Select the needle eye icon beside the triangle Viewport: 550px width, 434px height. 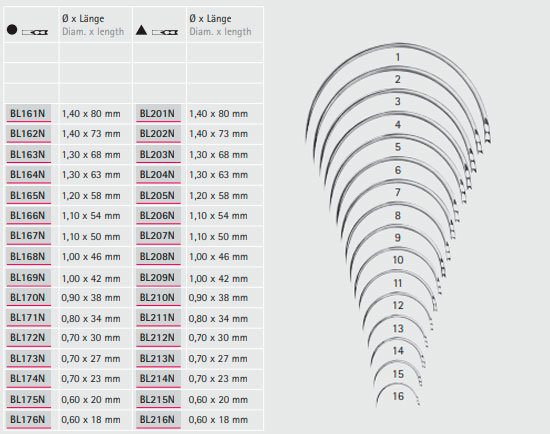(165, 32)
